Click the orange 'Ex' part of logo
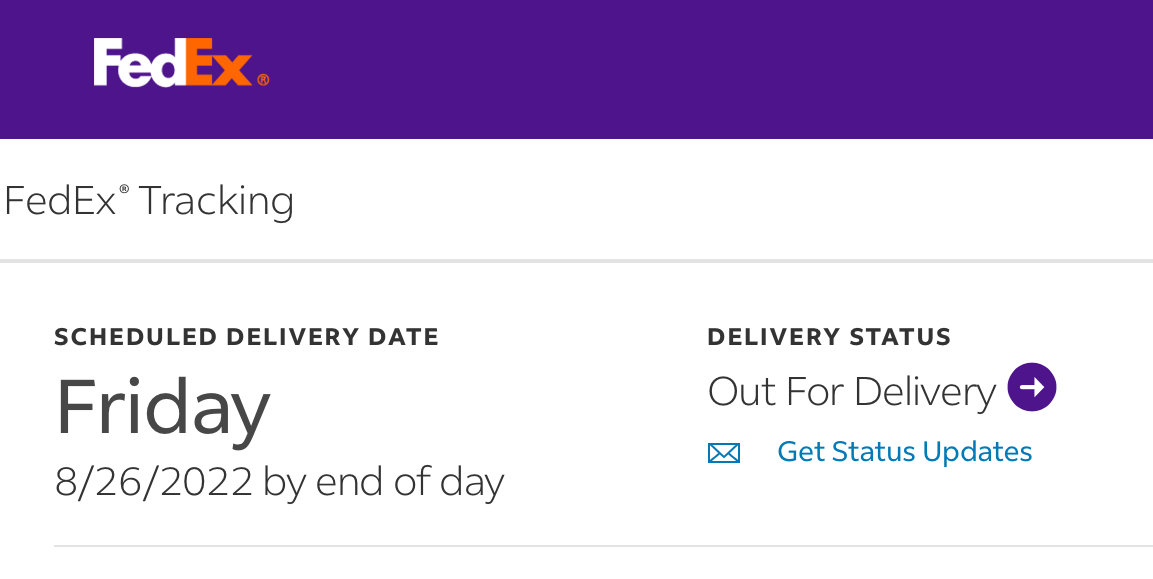The width and height of the screenshot is (1153, 579). tap(218, 63)
